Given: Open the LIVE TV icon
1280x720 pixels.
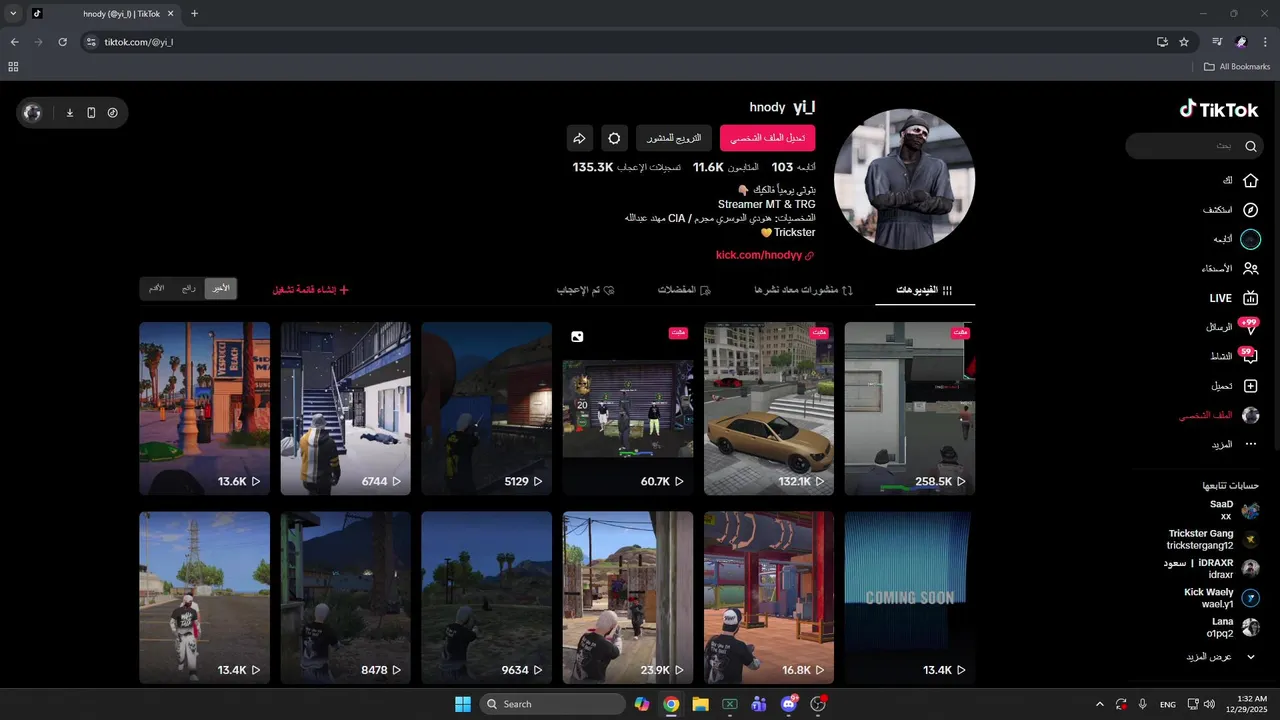Looking at the screenshot, I should click(1250, 298).
